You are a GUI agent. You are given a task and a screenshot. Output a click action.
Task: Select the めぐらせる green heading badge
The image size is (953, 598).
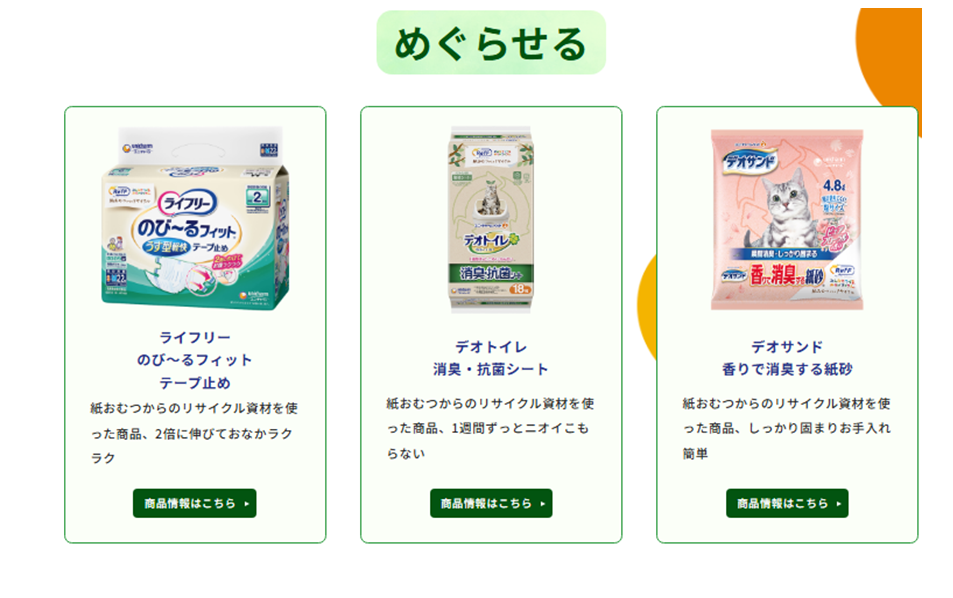491,43
